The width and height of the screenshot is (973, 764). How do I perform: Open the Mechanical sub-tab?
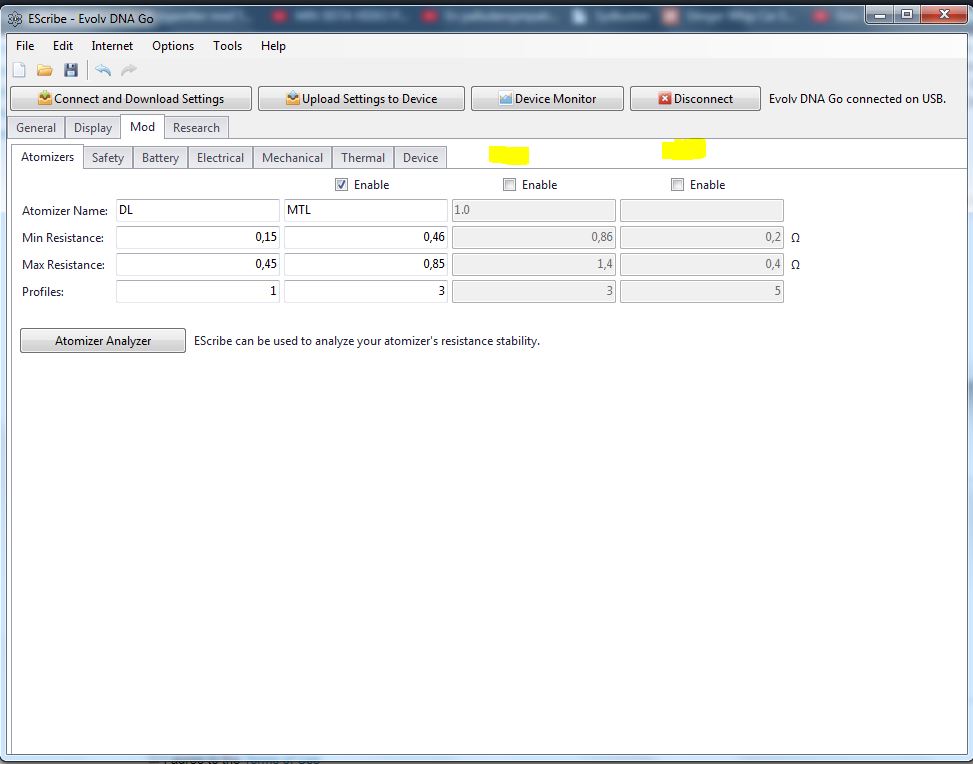tap(292, 158)
